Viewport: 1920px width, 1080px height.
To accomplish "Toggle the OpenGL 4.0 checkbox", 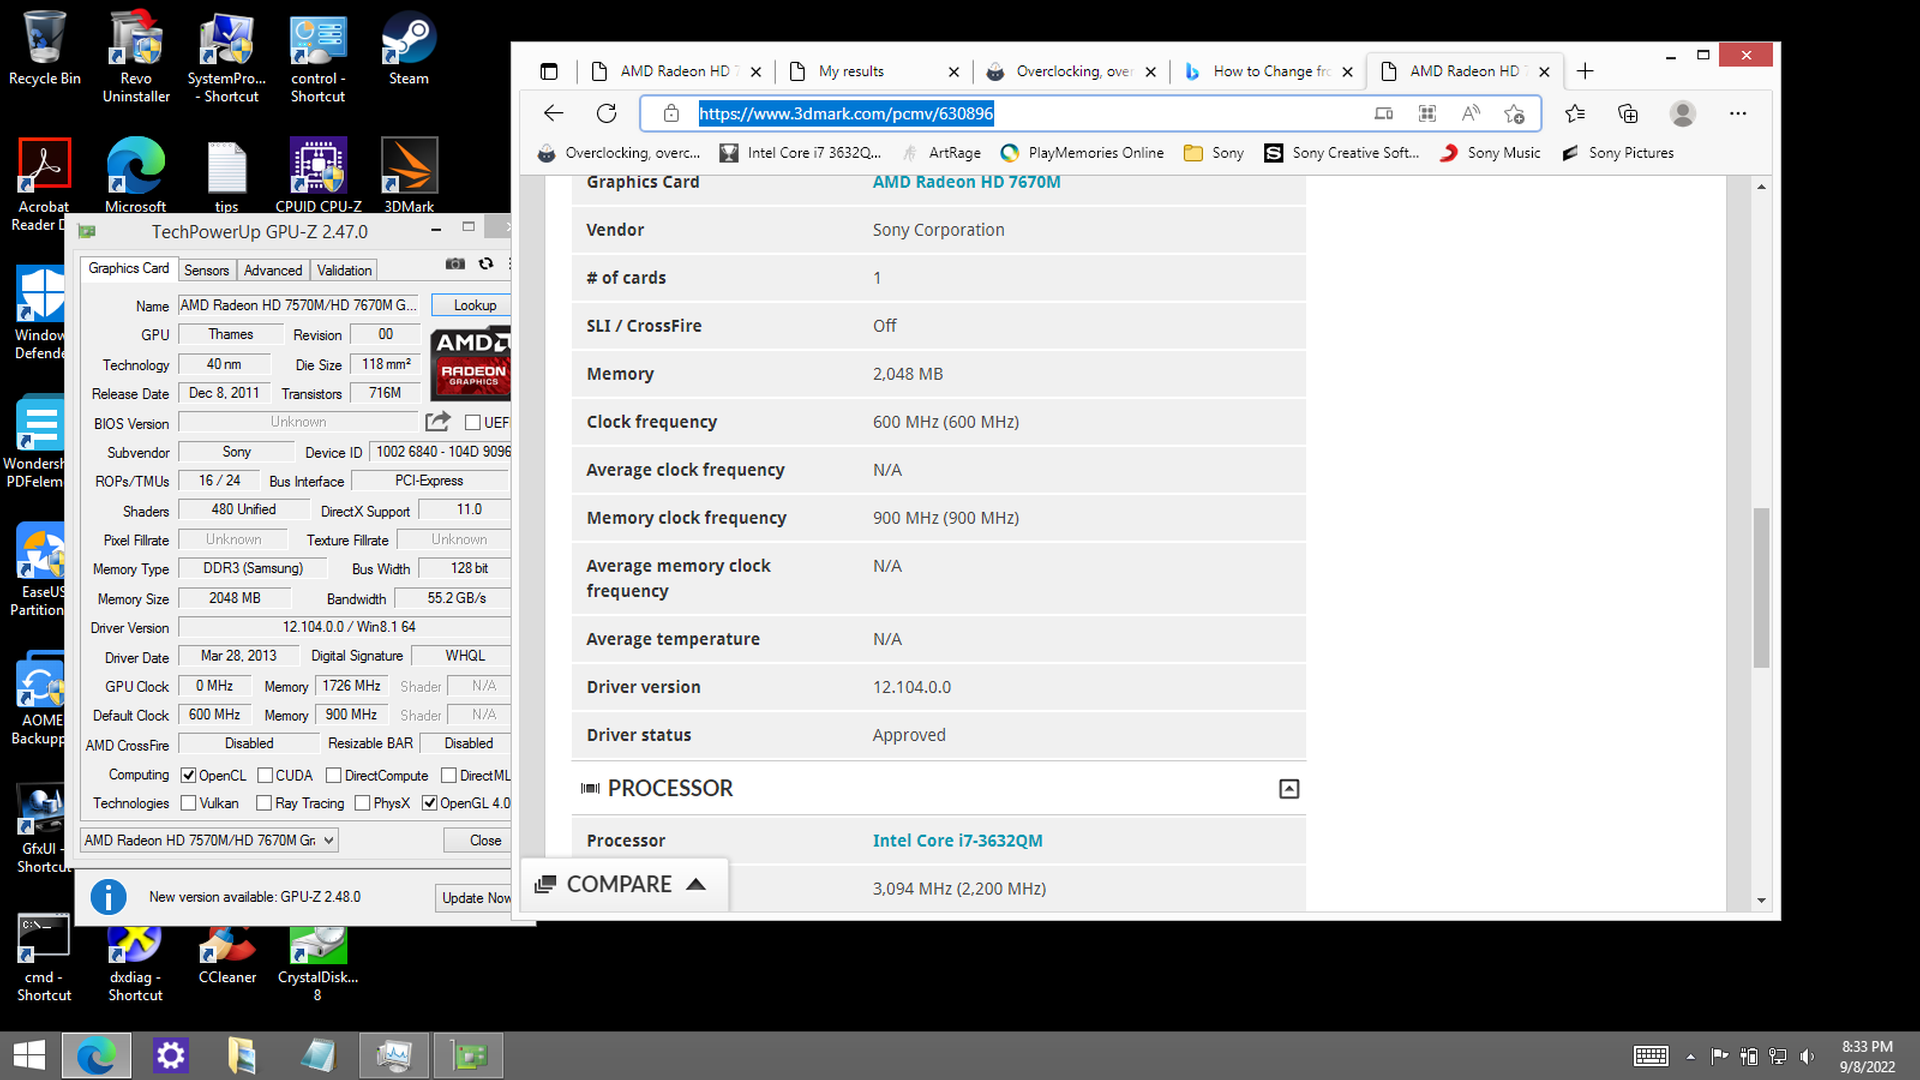I will point(430,803).
